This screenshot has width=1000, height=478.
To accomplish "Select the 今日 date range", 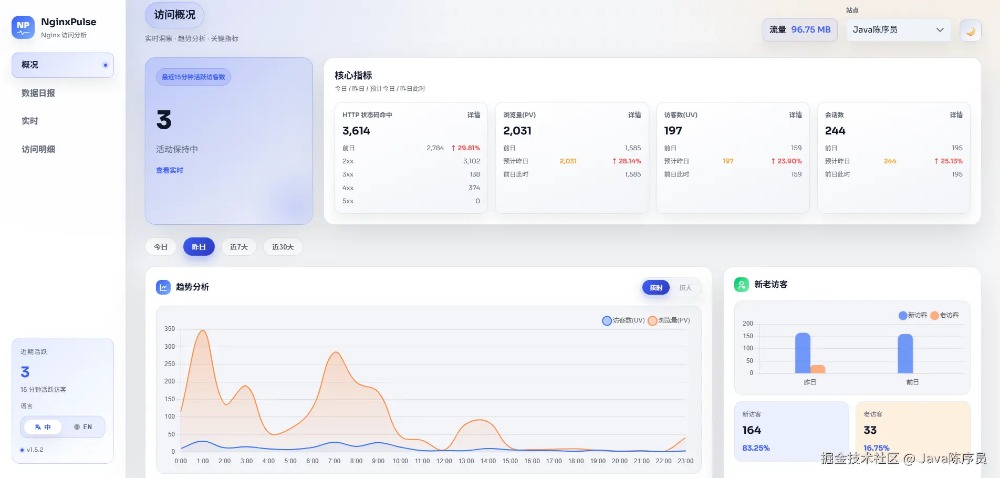I will [160, 247].
